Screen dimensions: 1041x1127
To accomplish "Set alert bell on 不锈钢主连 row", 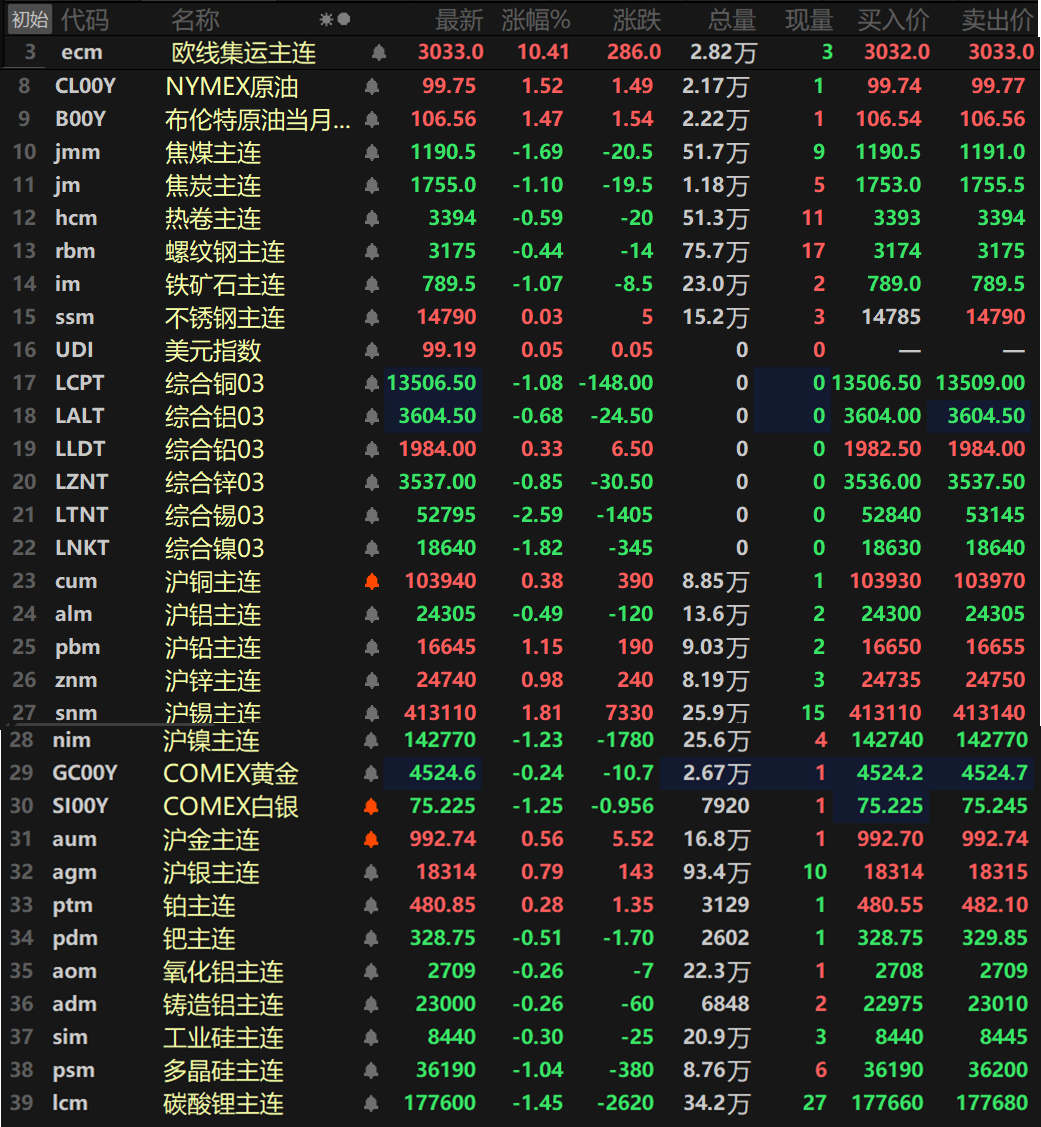I will pyautogui.click(x=372, y=318).
